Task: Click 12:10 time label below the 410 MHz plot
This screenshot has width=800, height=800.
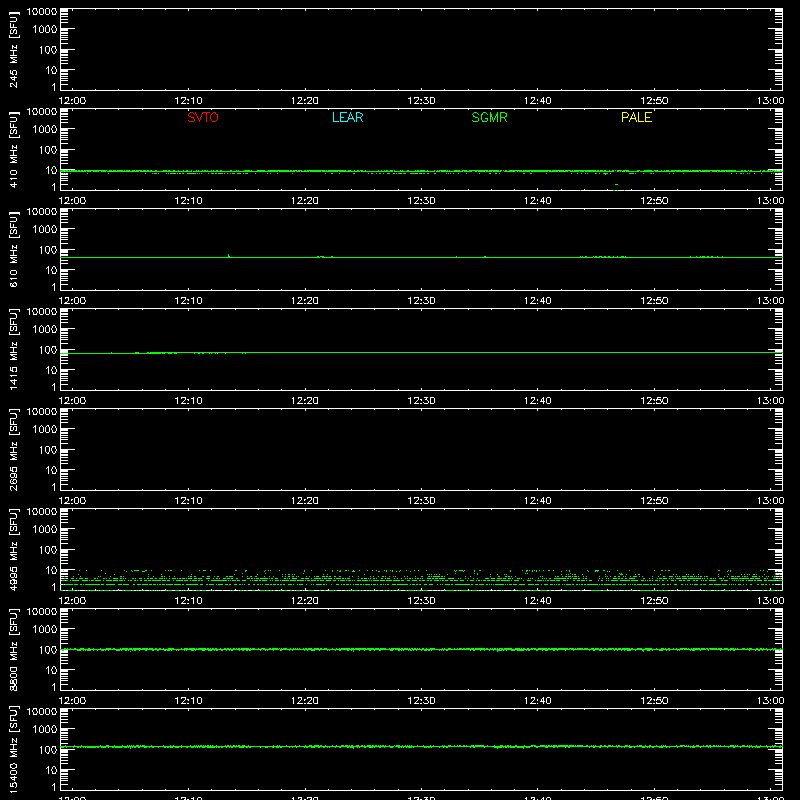Action: pos(188,201)
